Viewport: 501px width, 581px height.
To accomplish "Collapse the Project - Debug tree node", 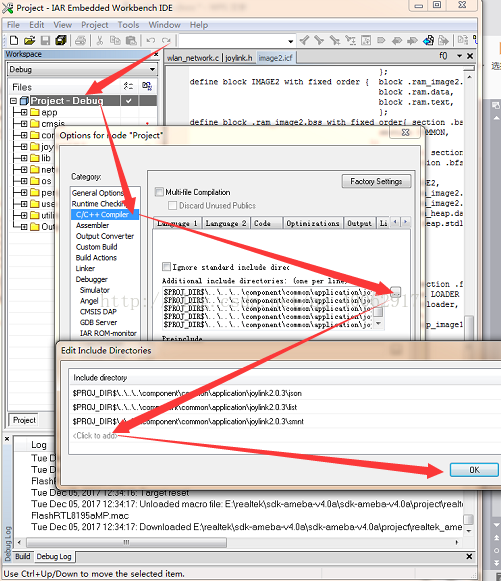I will [x=14, y=101].
